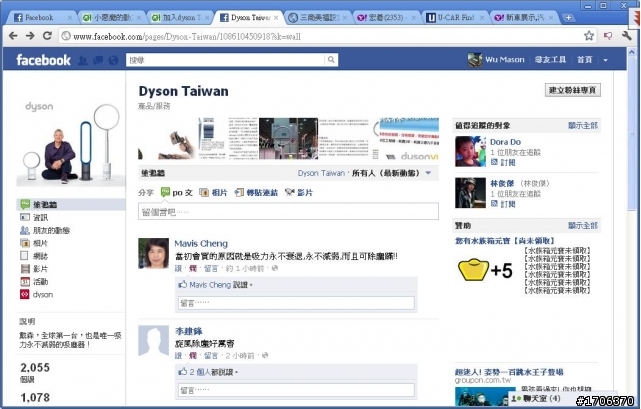Open dyson app in the left sidebar
This screenshot has width=641, height=409.
[x=36, y=294]
